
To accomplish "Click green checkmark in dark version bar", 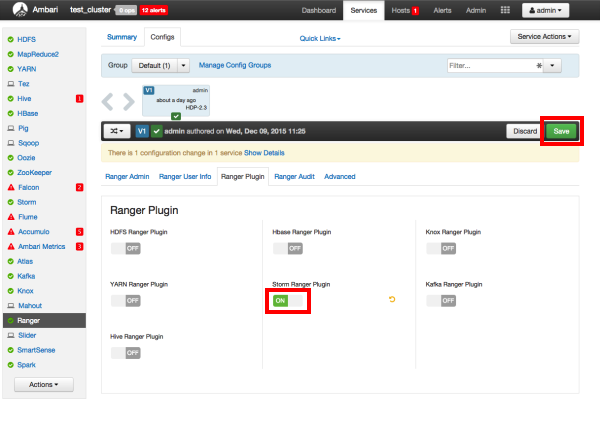I will (157, 131).
